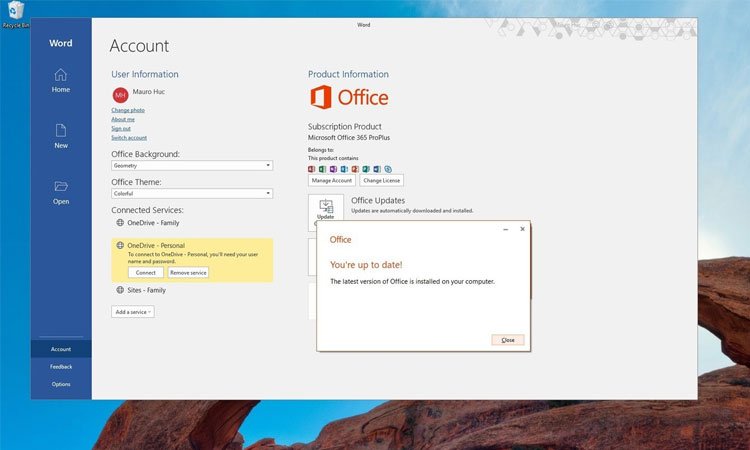Click the MH user avatar
This screenshot has height=450, width=750.
(x=123, y=94)
